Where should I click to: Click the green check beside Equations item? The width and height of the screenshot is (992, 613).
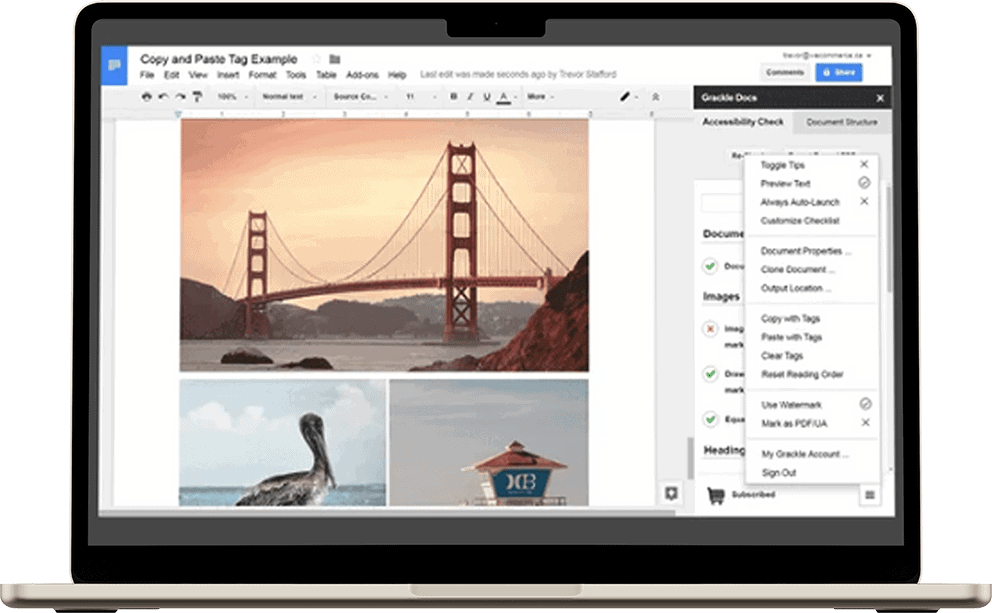710,419
